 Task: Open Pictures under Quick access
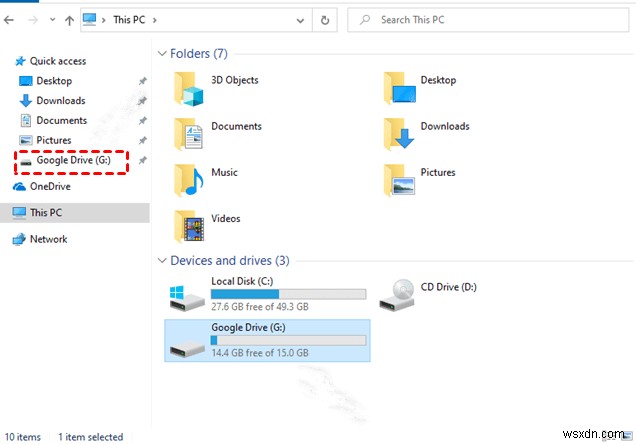(x=54, y=140)
